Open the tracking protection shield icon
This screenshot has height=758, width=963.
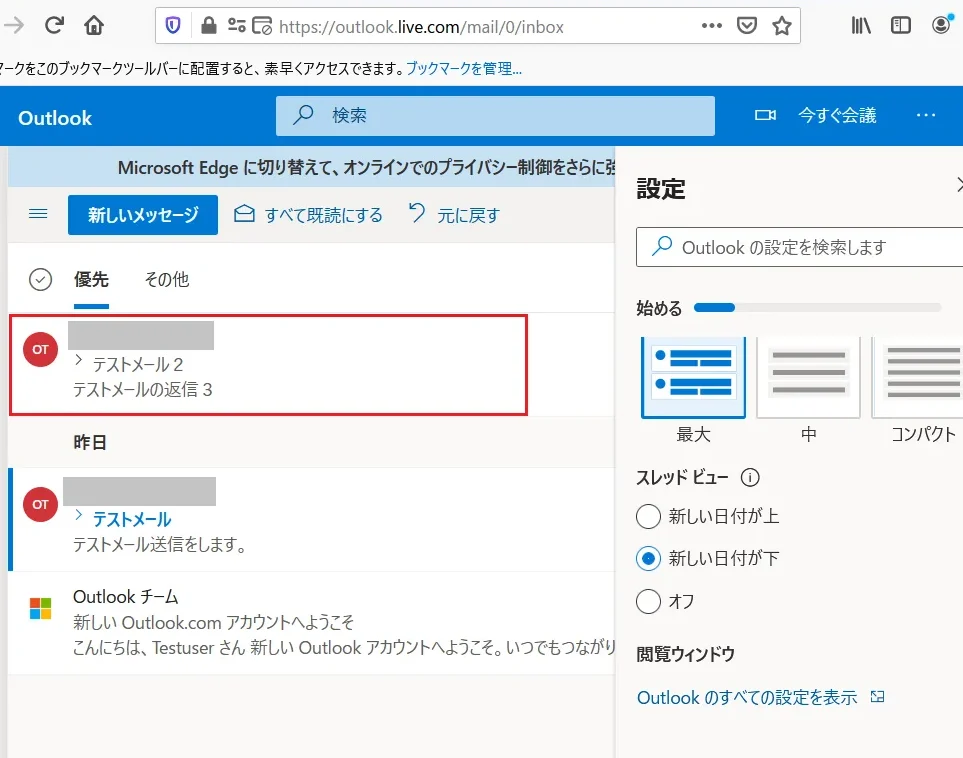(173, 25)
